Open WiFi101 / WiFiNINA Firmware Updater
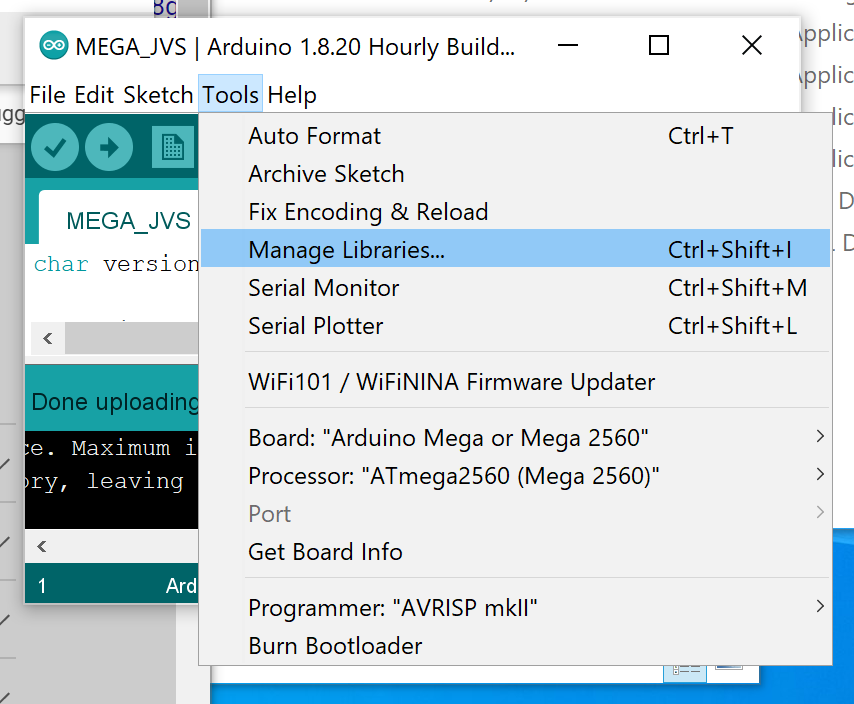The width and height of the screenshot is (854, 704). (515, 382)
